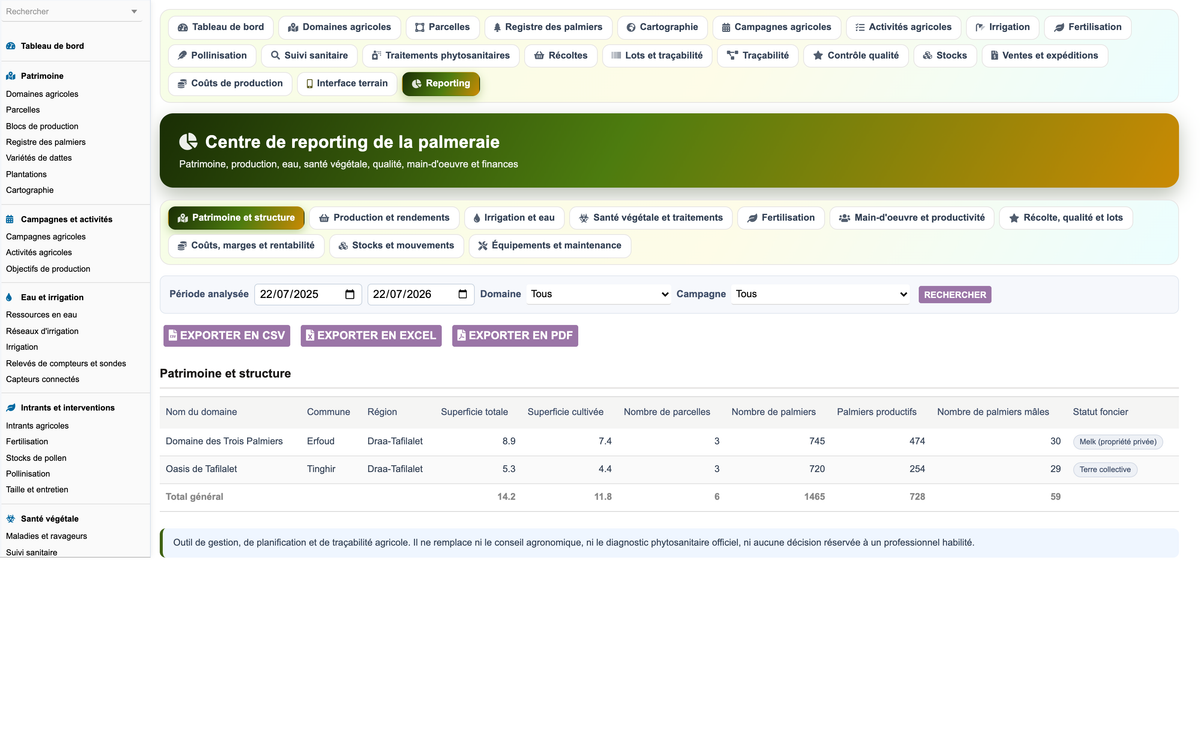
Task: Open Interface terrain pill
Action: click(346, 83)
